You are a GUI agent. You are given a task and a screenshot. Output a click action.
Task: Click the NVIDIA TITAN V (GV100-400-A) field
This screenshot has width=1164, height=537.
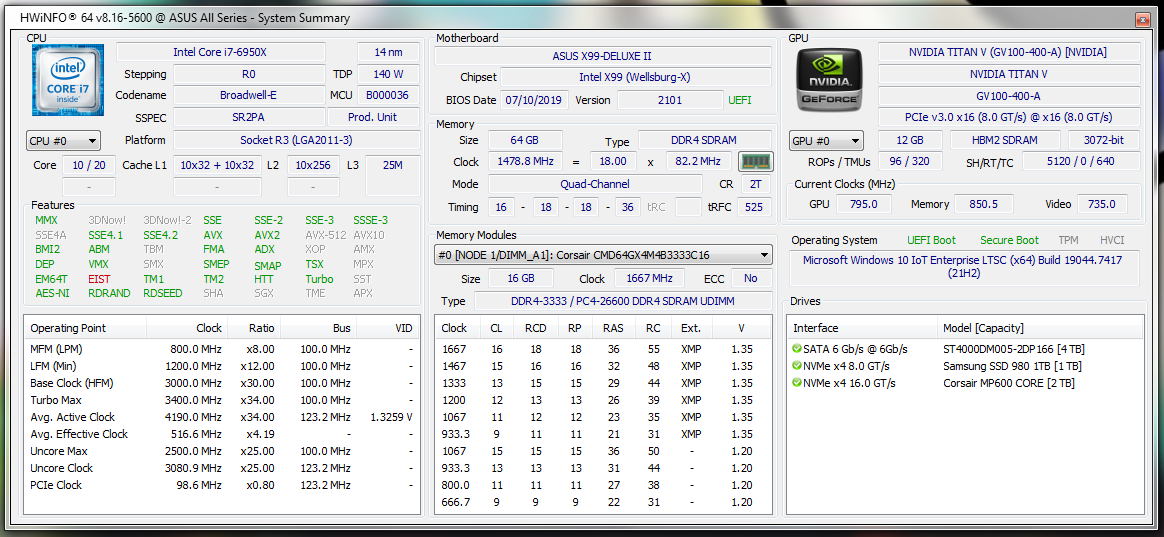tap(1009, 52)
